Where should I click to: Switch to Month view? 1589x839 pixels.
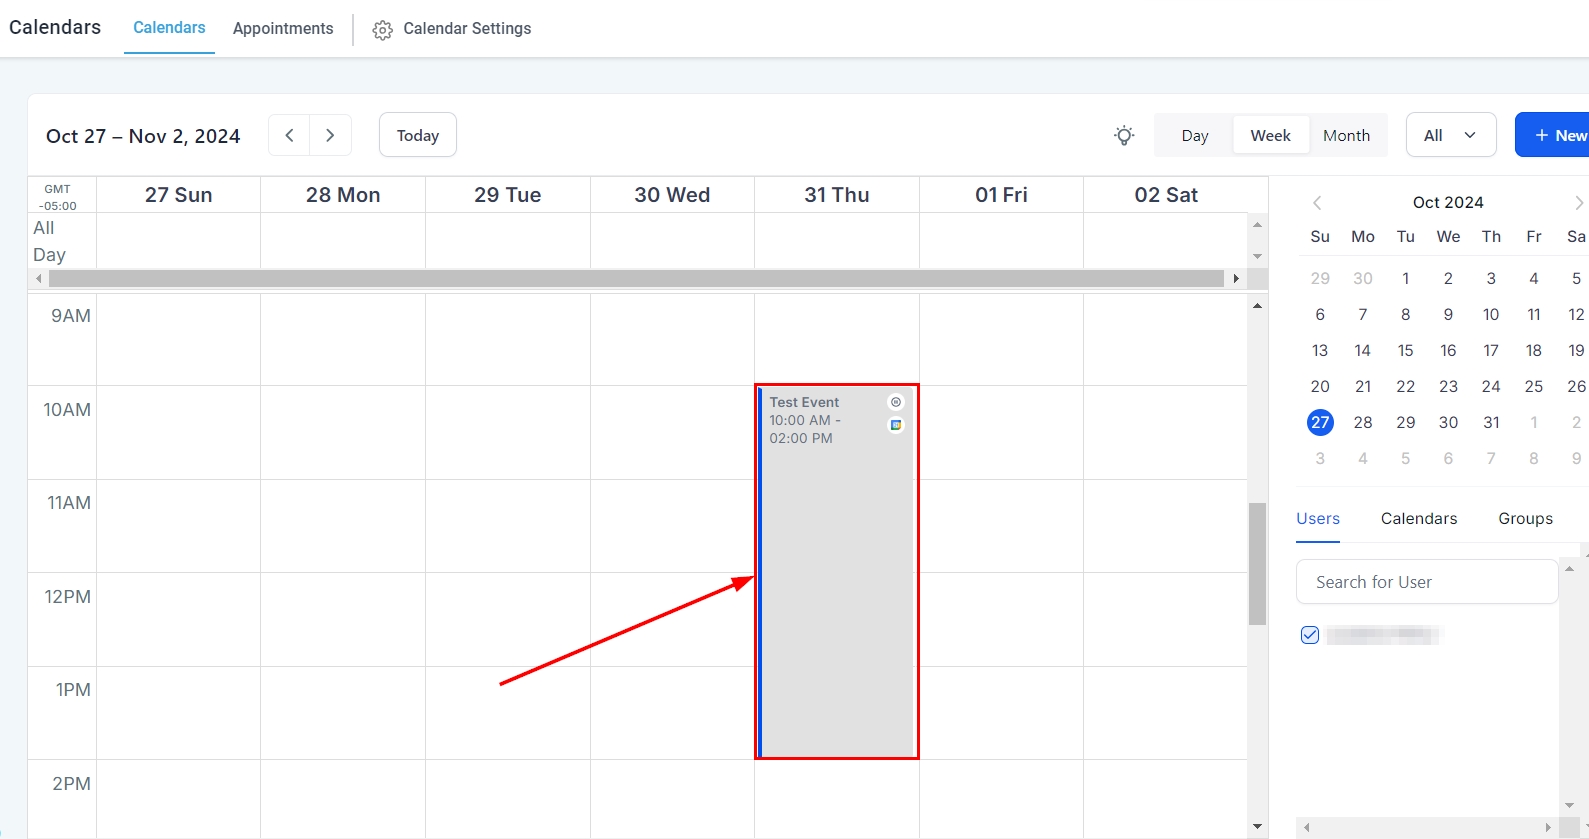(1346, 136)
